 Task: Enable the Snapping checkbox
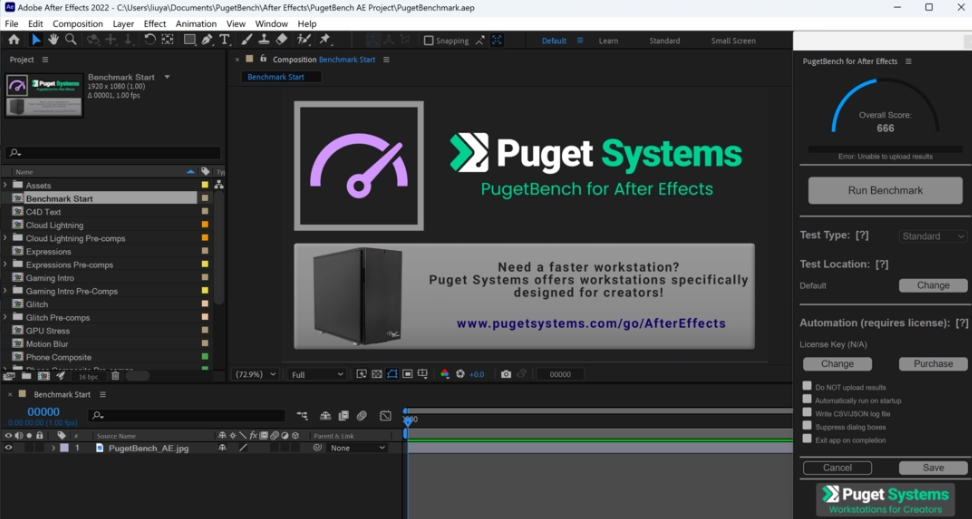[429, 41]
